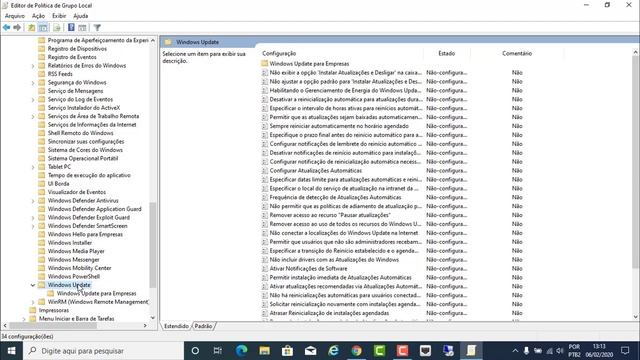Launch Google Chrome from the taskbar
640x360 pixels.
356,351
